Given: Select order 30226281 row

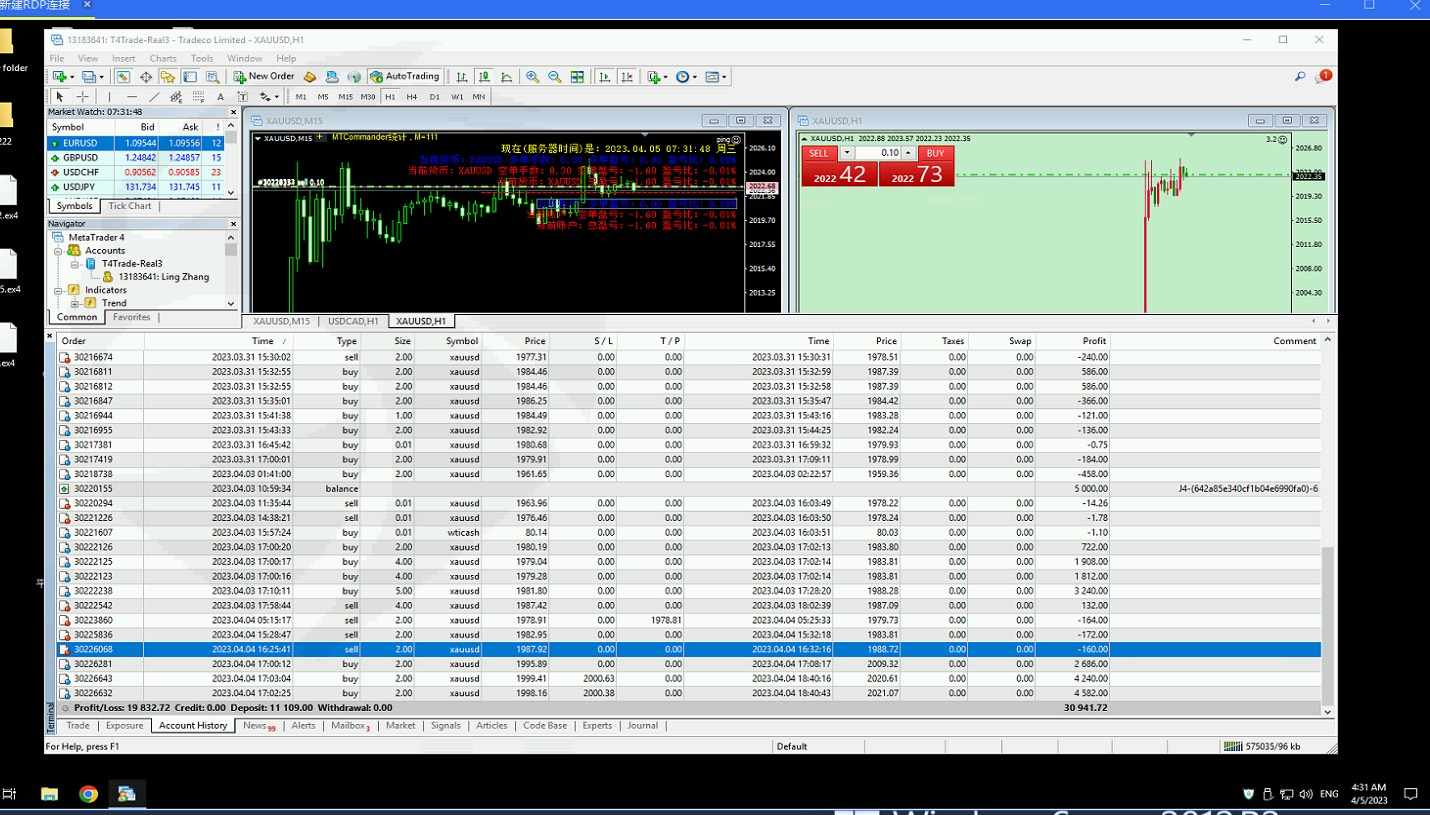Looking at the screenshot, I should (688, 664).
